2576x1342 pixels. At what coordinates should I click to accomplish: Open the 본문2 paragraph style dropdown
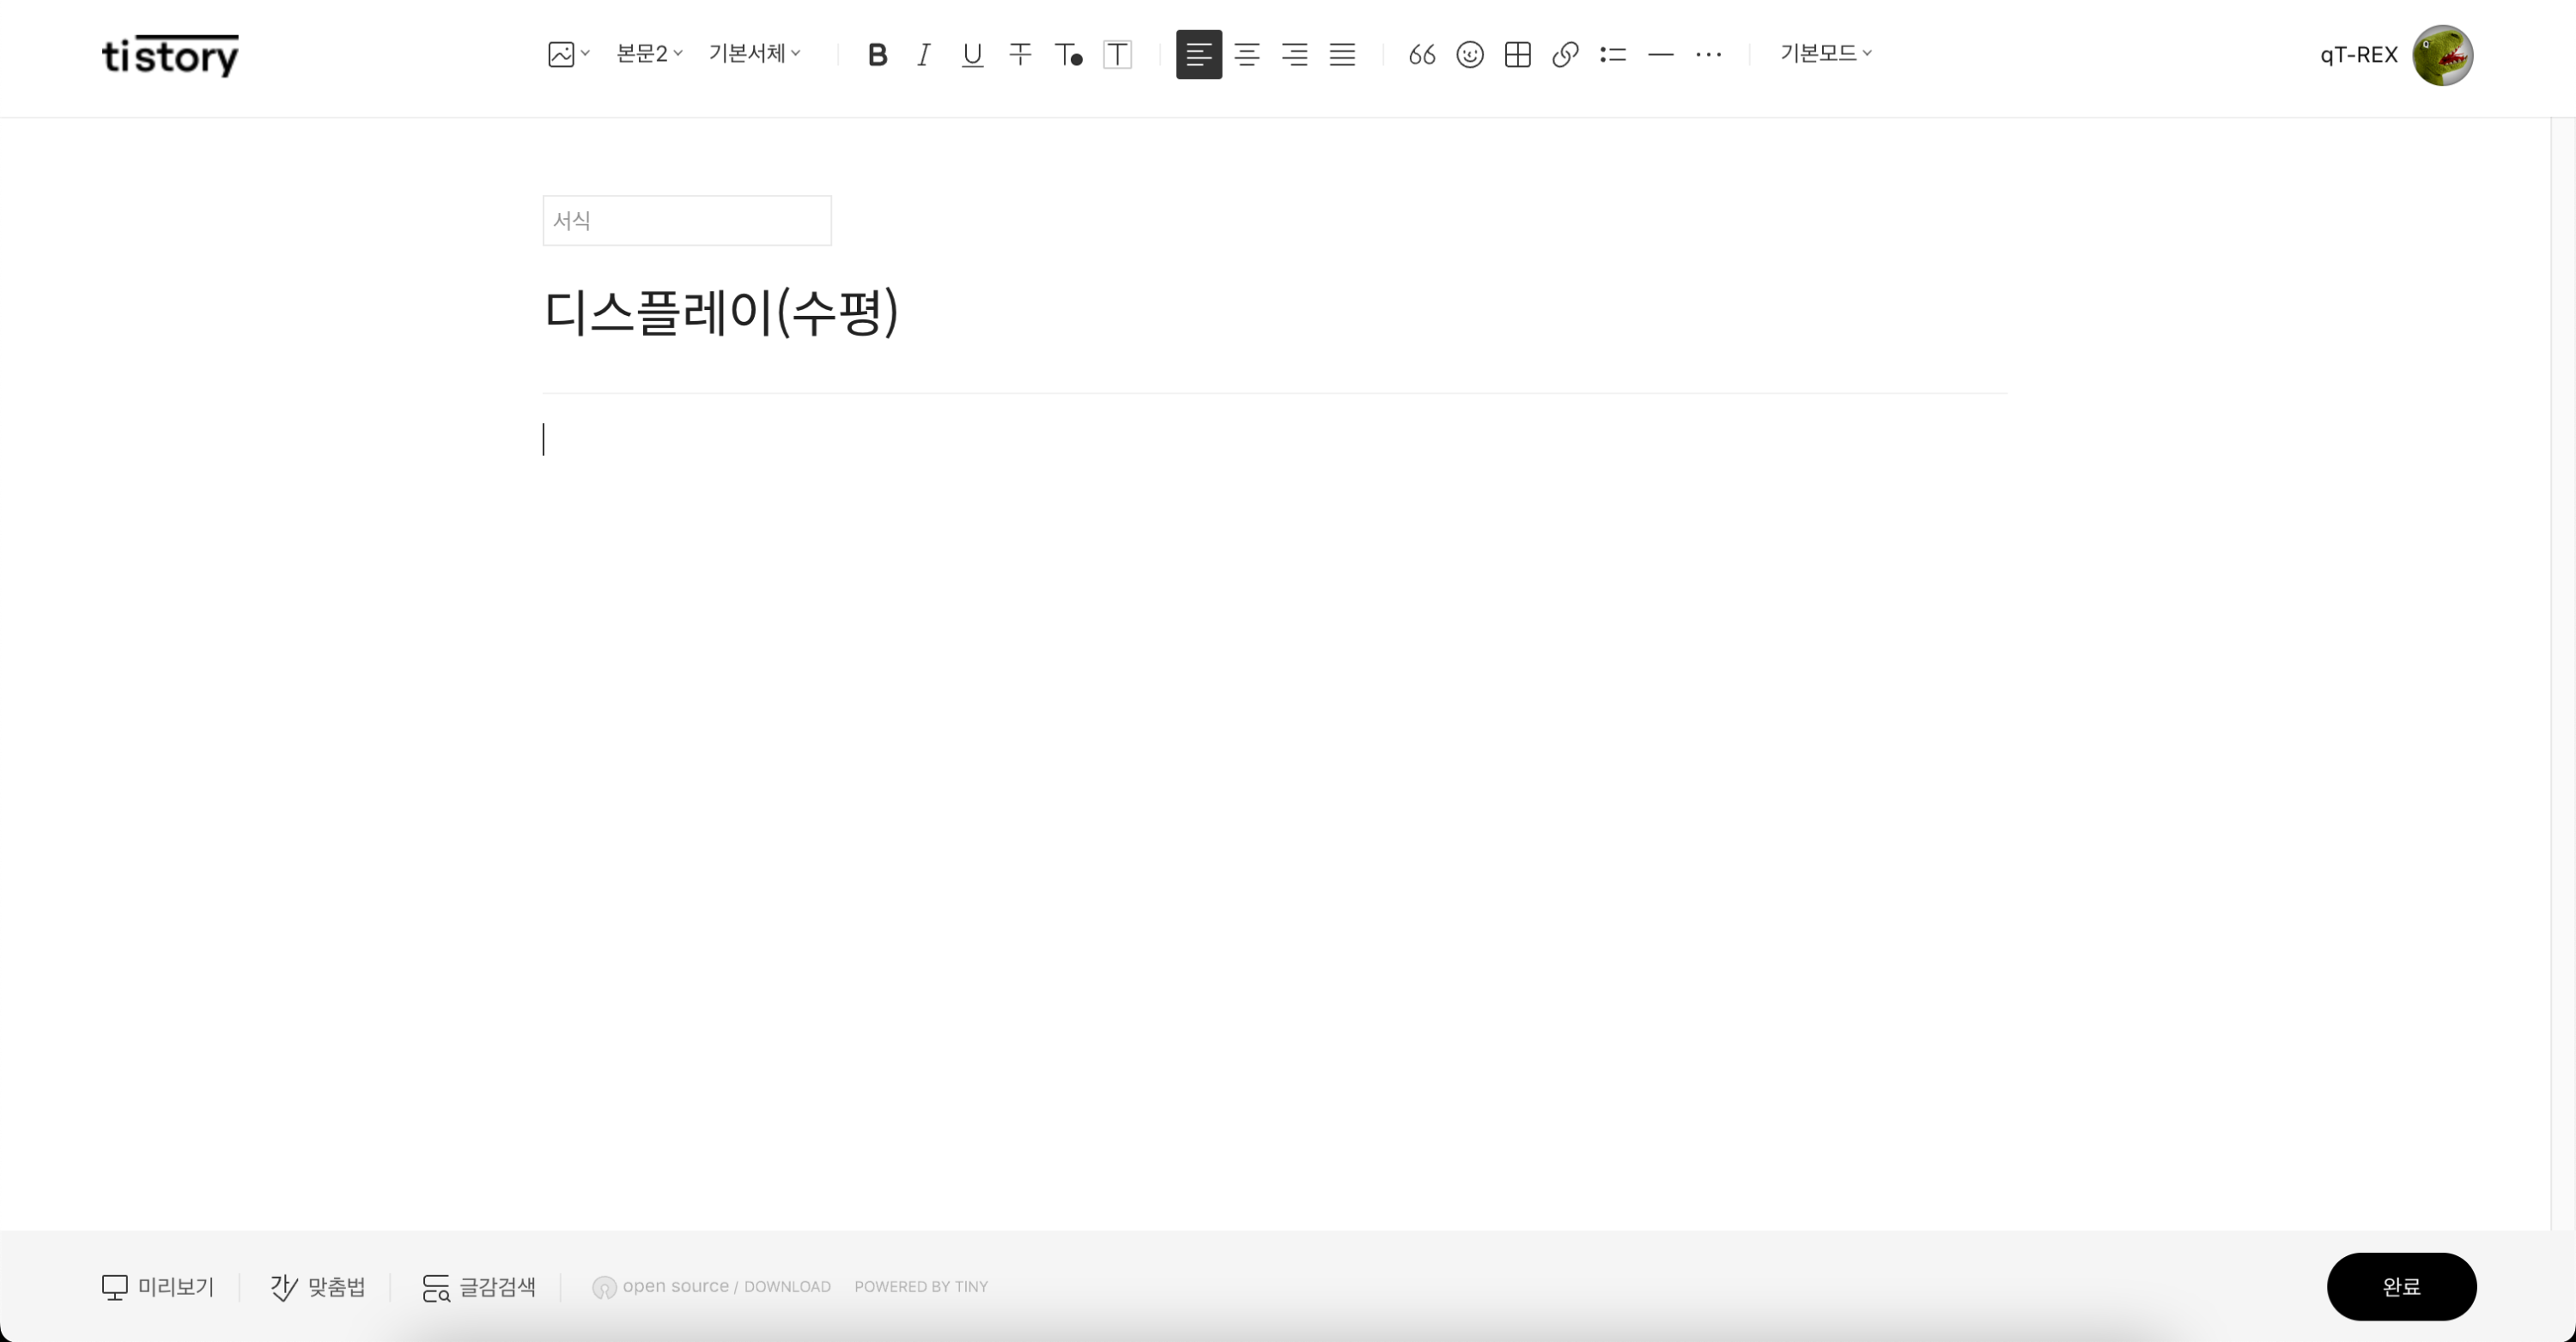(x=647, y=53)
